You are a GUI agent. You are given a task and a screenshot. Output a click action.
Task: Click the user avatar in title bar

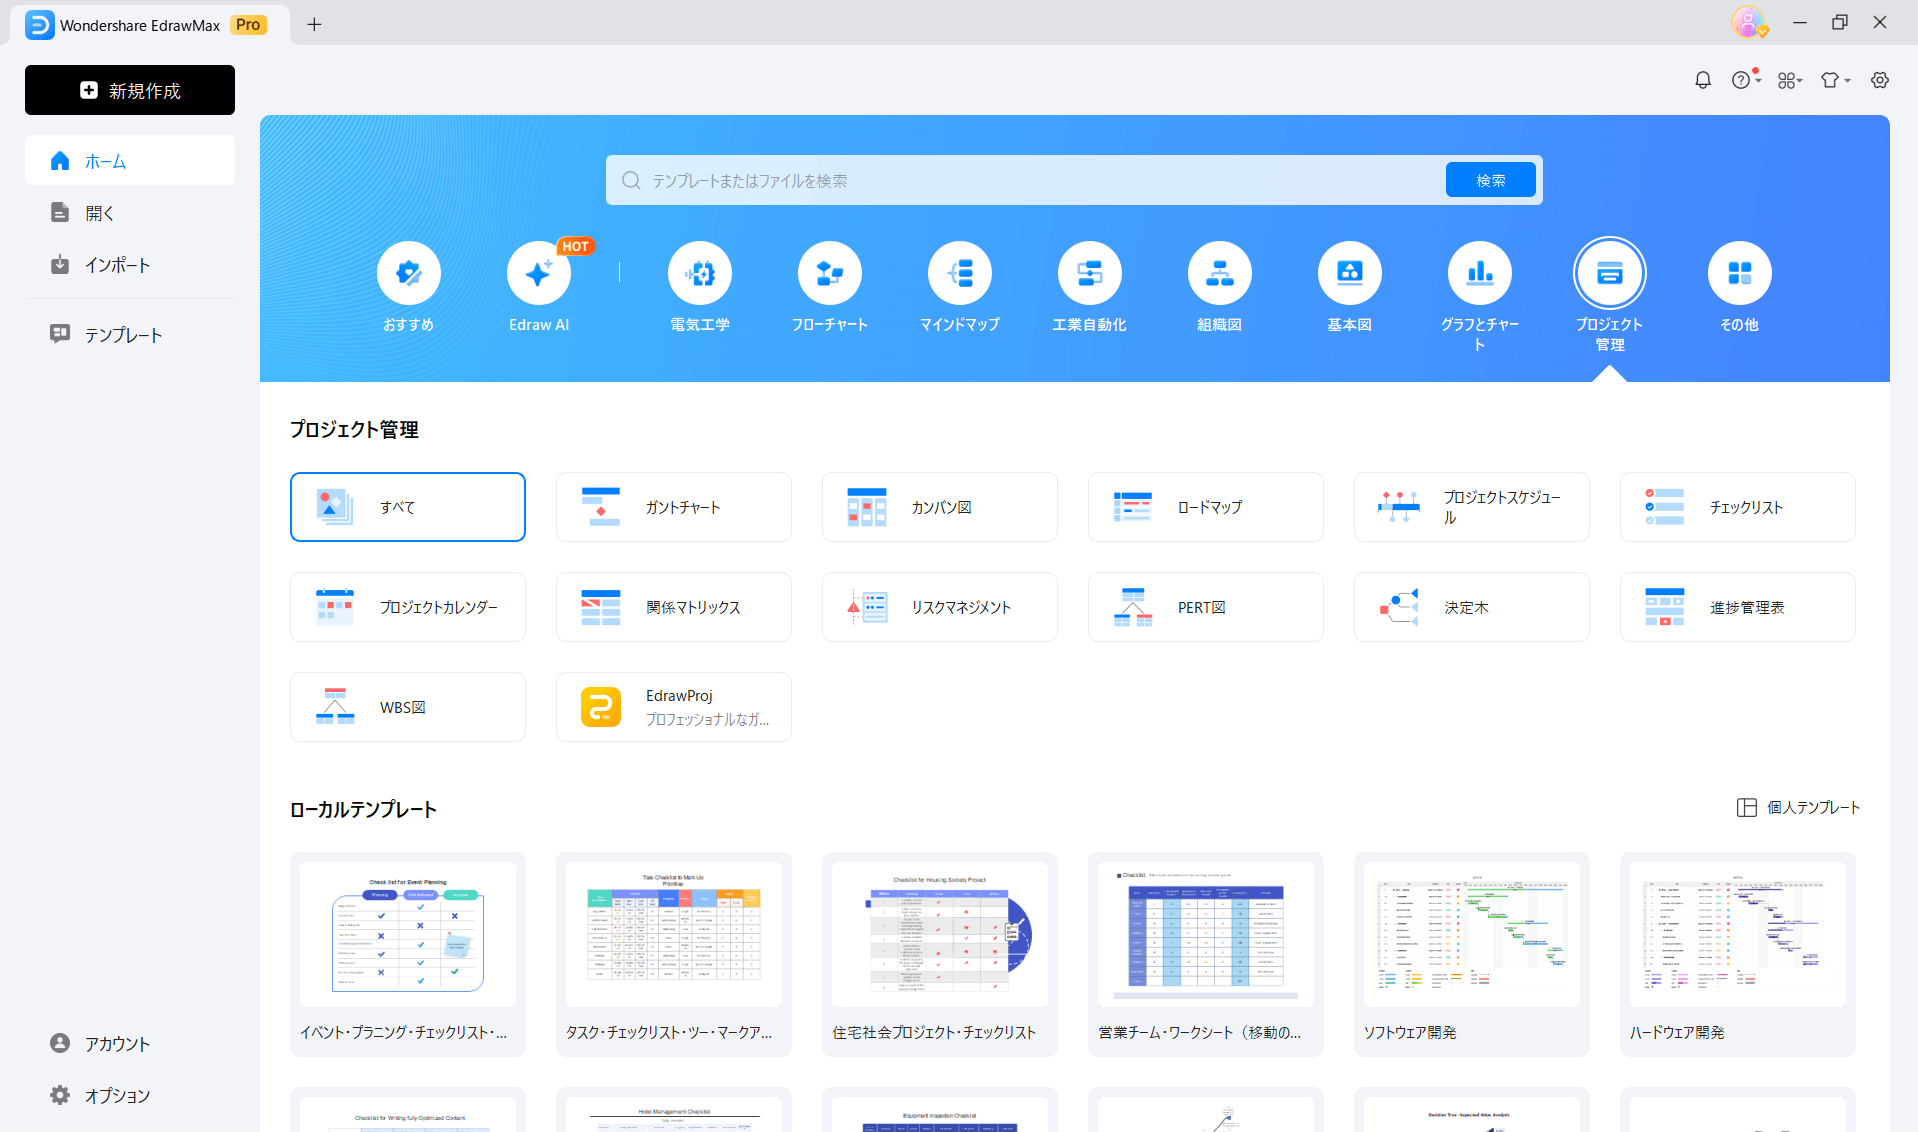[x=1748, y=22]
